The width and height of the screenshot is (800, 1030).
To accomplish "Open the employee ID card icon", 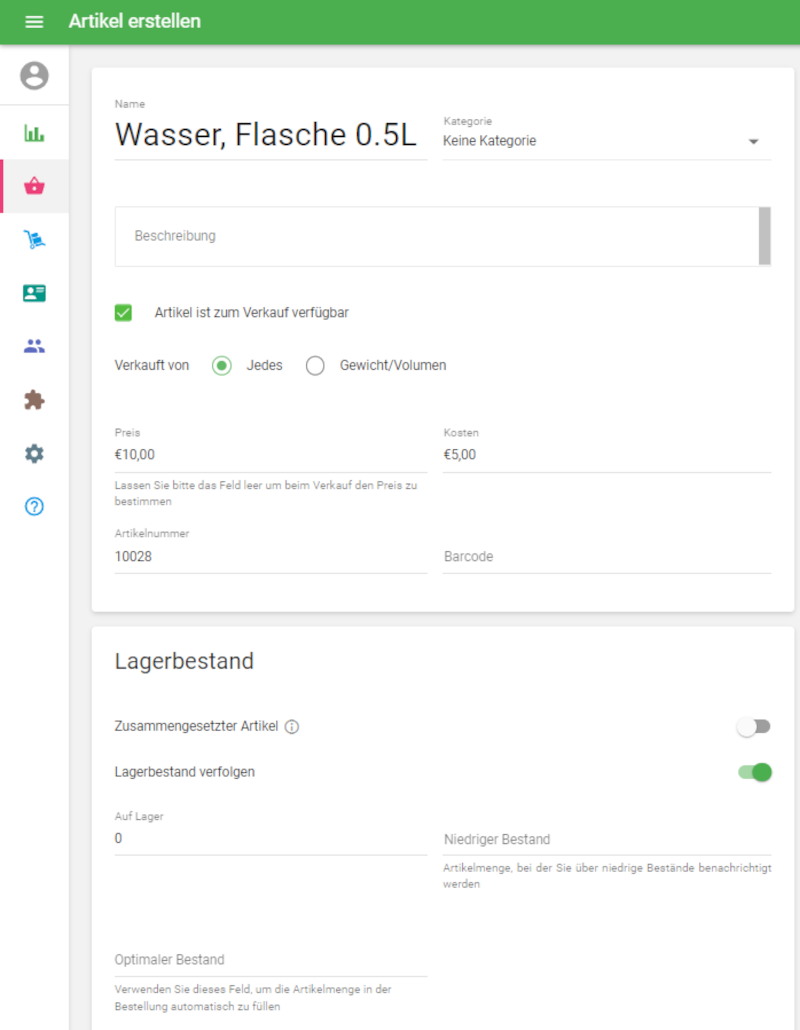I will point(34,293).
